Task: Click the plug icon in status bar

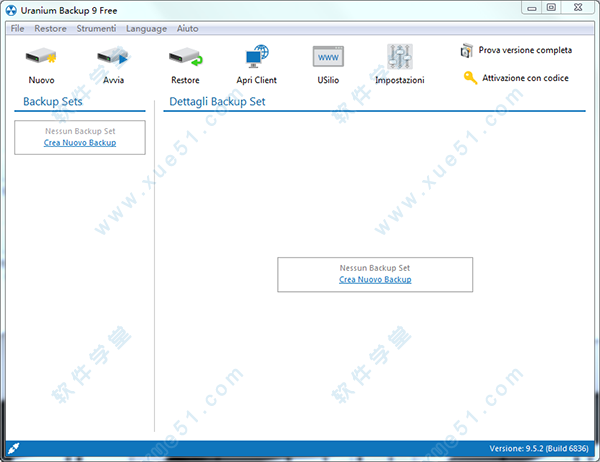Action: coord(13,447)
